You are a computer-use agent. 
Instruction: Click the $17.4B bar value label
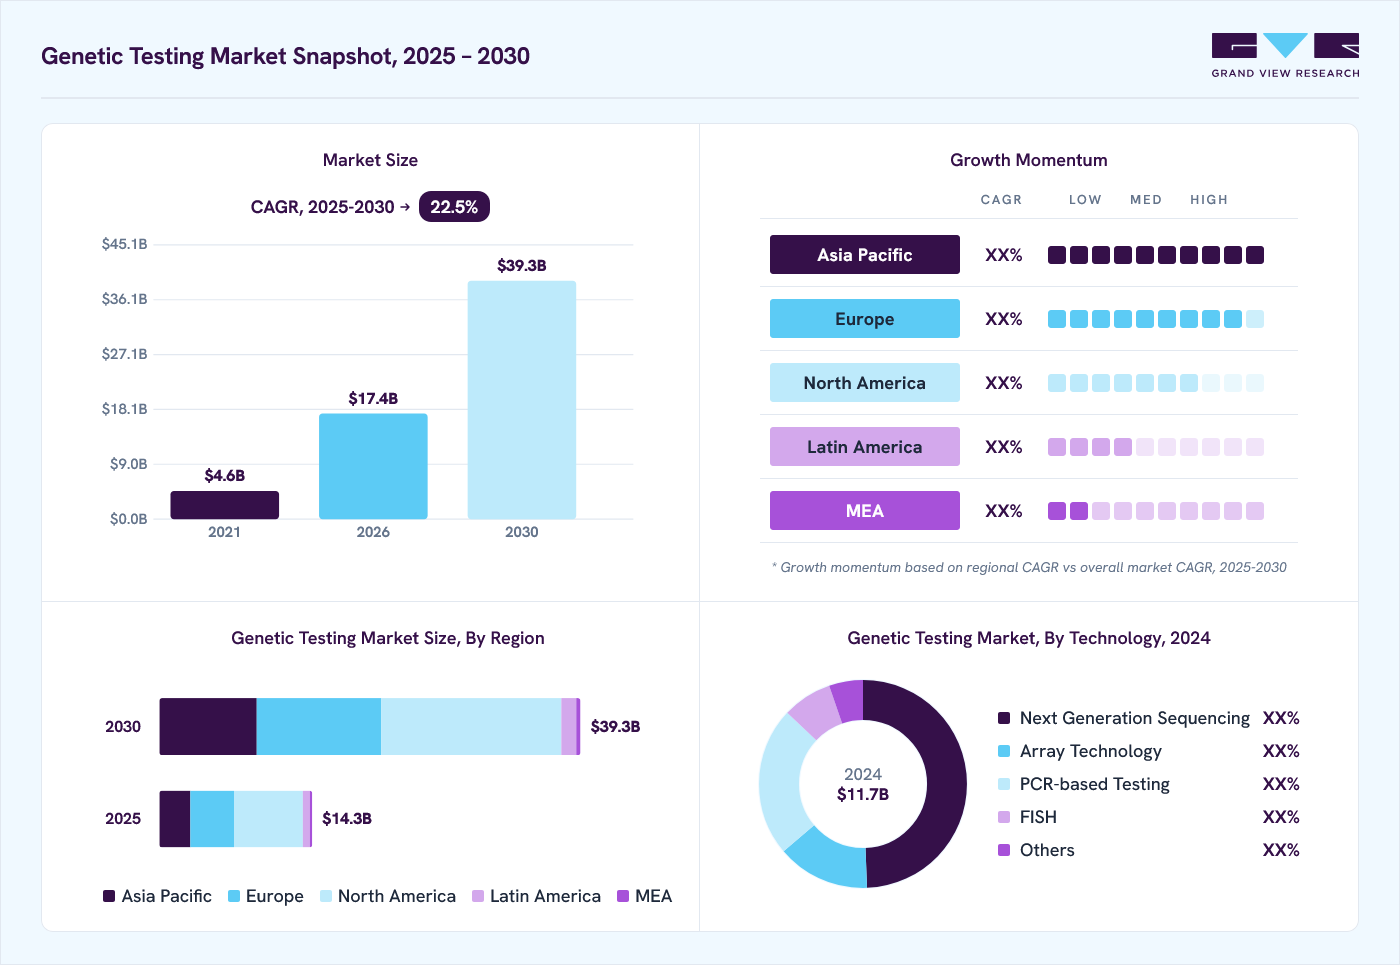coord(373,398)
